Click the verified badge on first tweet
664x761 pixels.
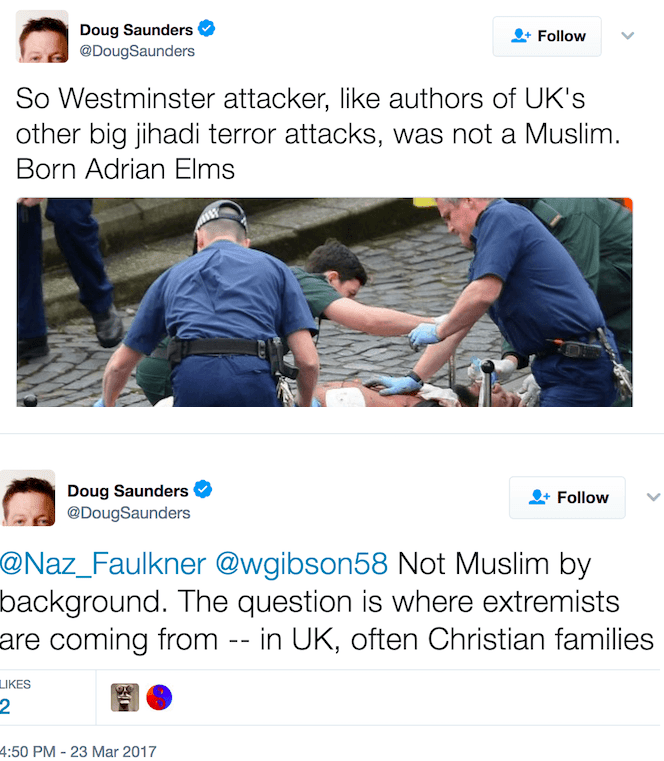tap(207, 29)
